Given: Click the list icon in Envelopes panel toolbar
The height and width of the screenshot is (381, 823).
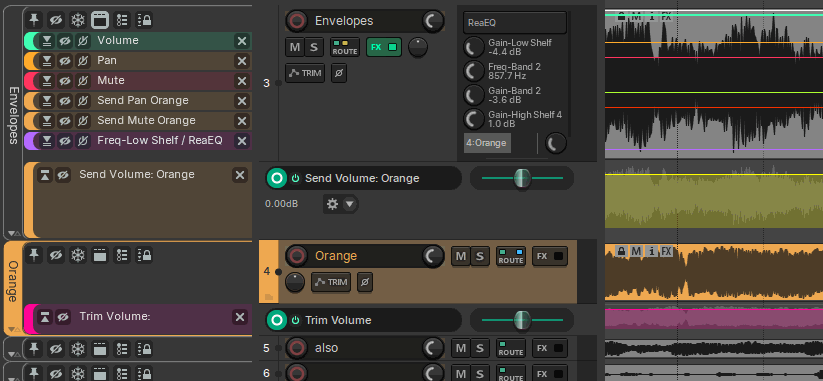Looking at the screenshot, I should 122,20.
